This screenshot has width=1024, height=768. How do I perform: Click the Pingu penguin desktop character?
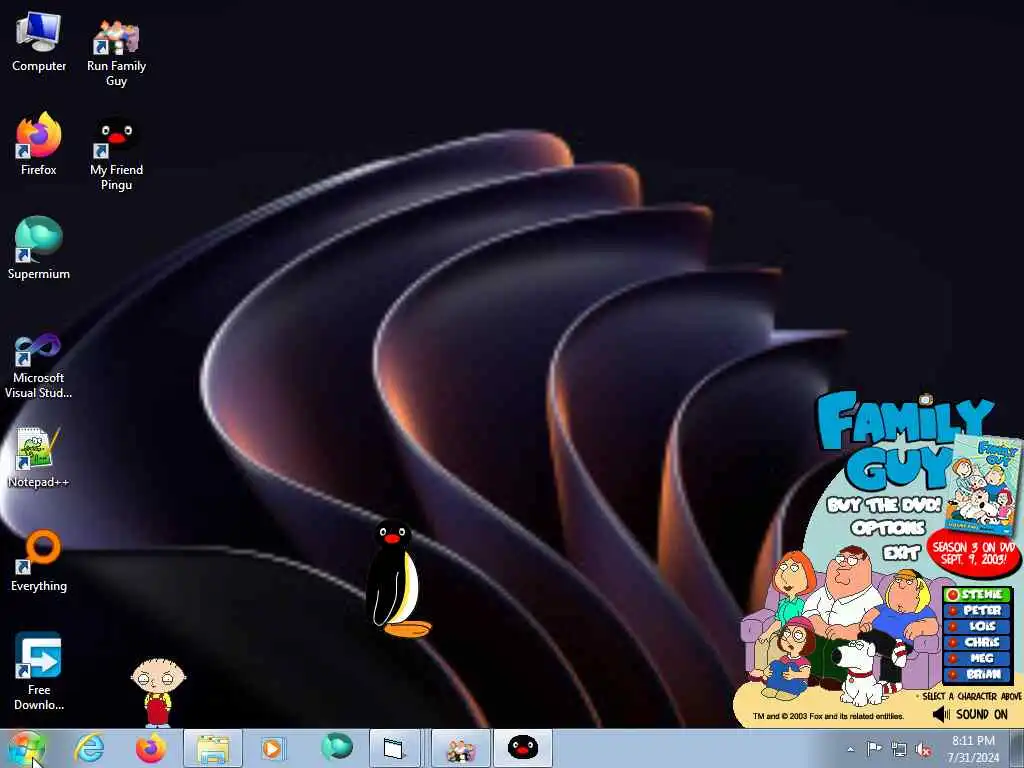coord(396,579)
